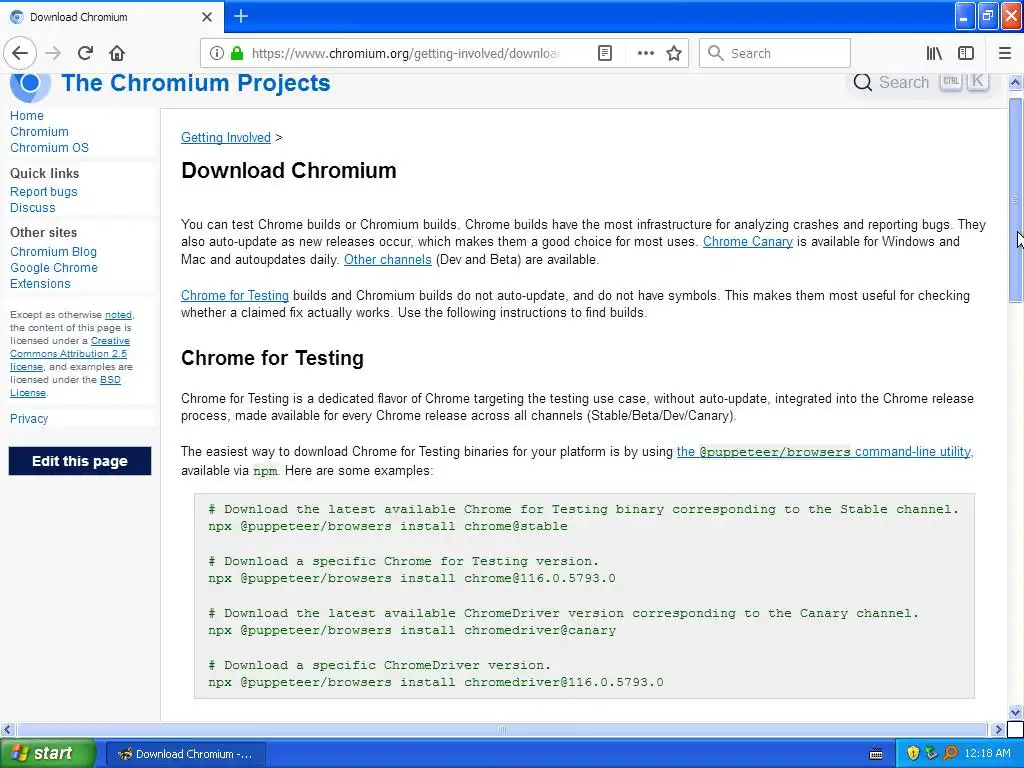This screenshot has width=1024, height=768.
Task: Reload the page with refresh icon
Action: pyautogui.click(x=86, y=54)
